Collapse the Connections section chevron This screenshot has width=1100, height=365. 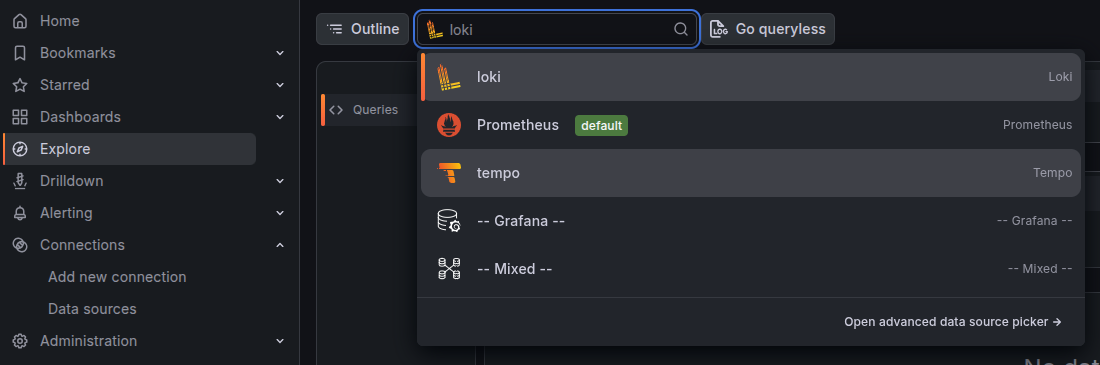(x=280, y=245)
